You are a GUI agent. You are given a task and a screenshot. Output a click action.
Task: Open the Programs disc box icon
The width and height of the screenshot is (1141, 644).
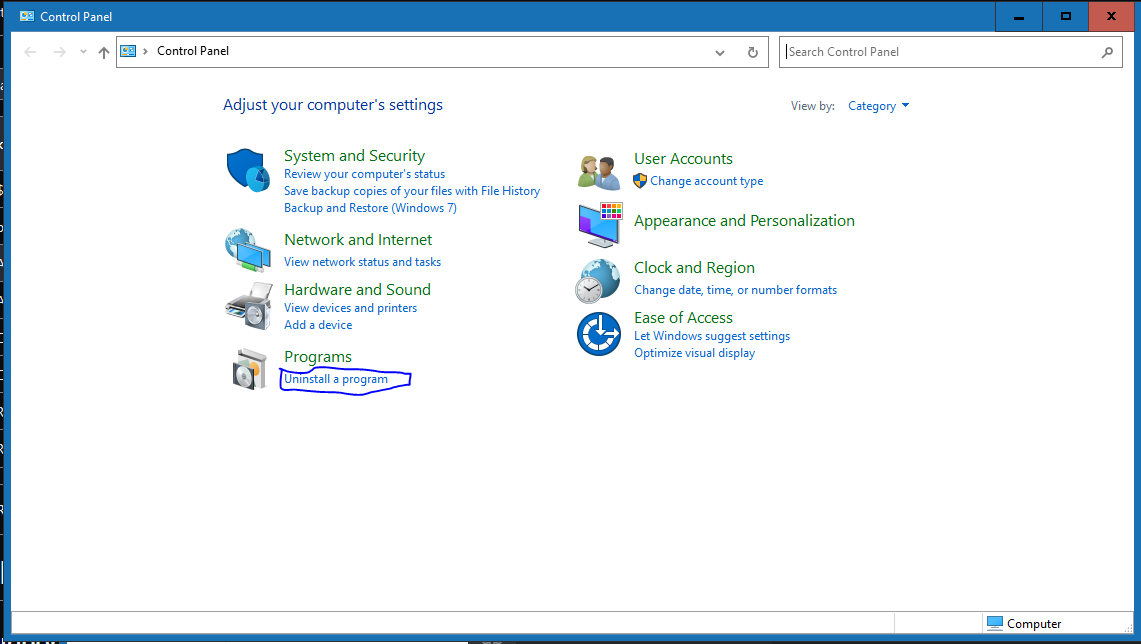click(x=250, y=369)
